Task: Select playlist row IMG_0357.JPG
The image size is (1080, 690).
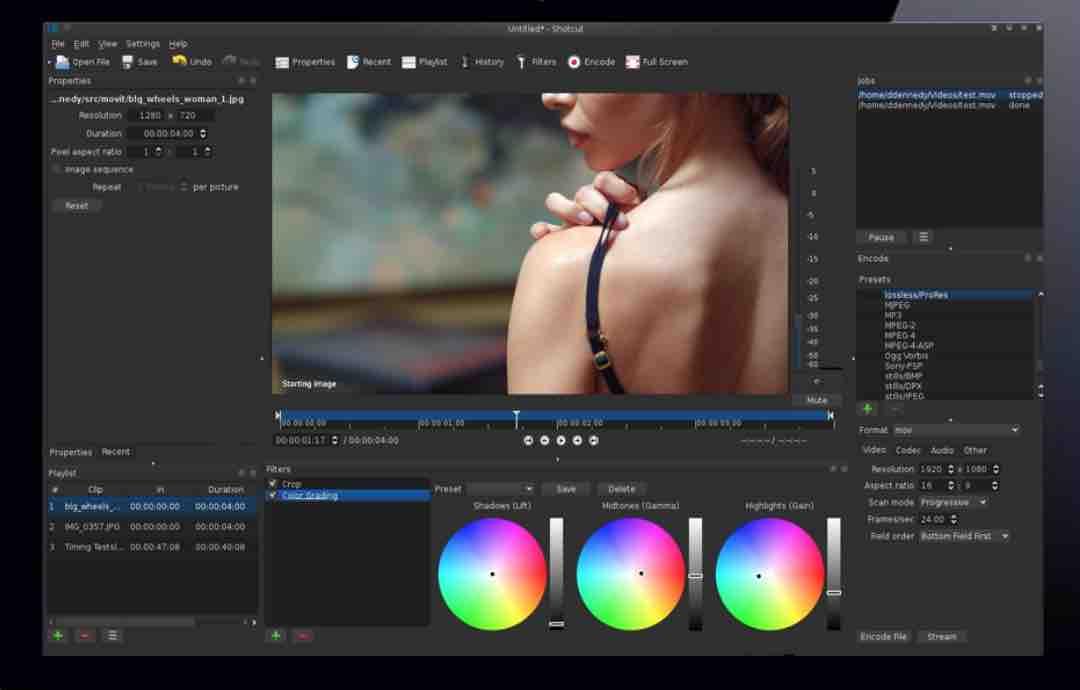Action: coord(152,526)
